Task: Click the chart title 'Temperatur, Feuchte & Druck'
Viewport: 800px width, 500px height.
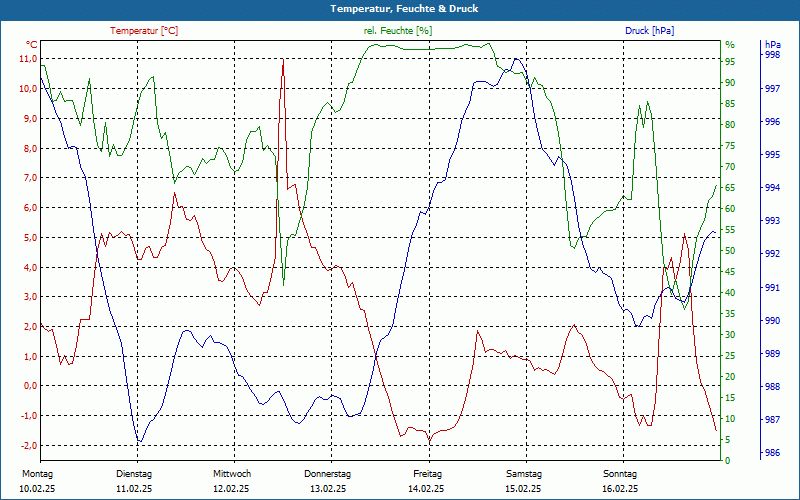Action: (404, 9)
